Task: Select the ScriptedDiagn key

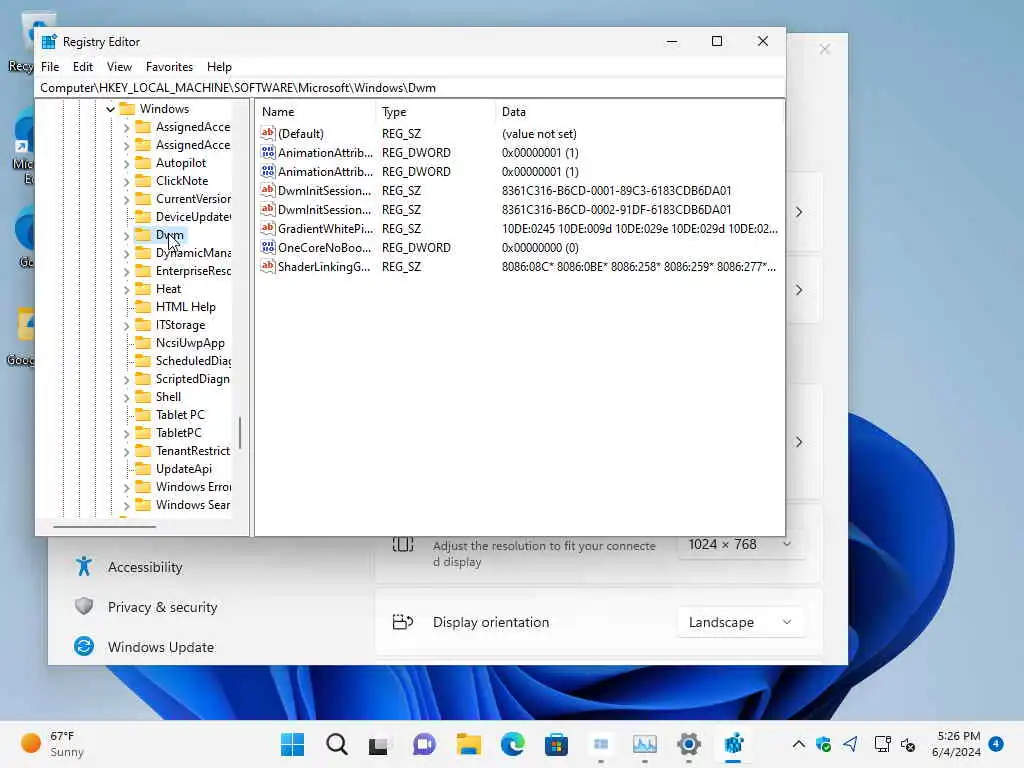Action: [x=193, y=379]
